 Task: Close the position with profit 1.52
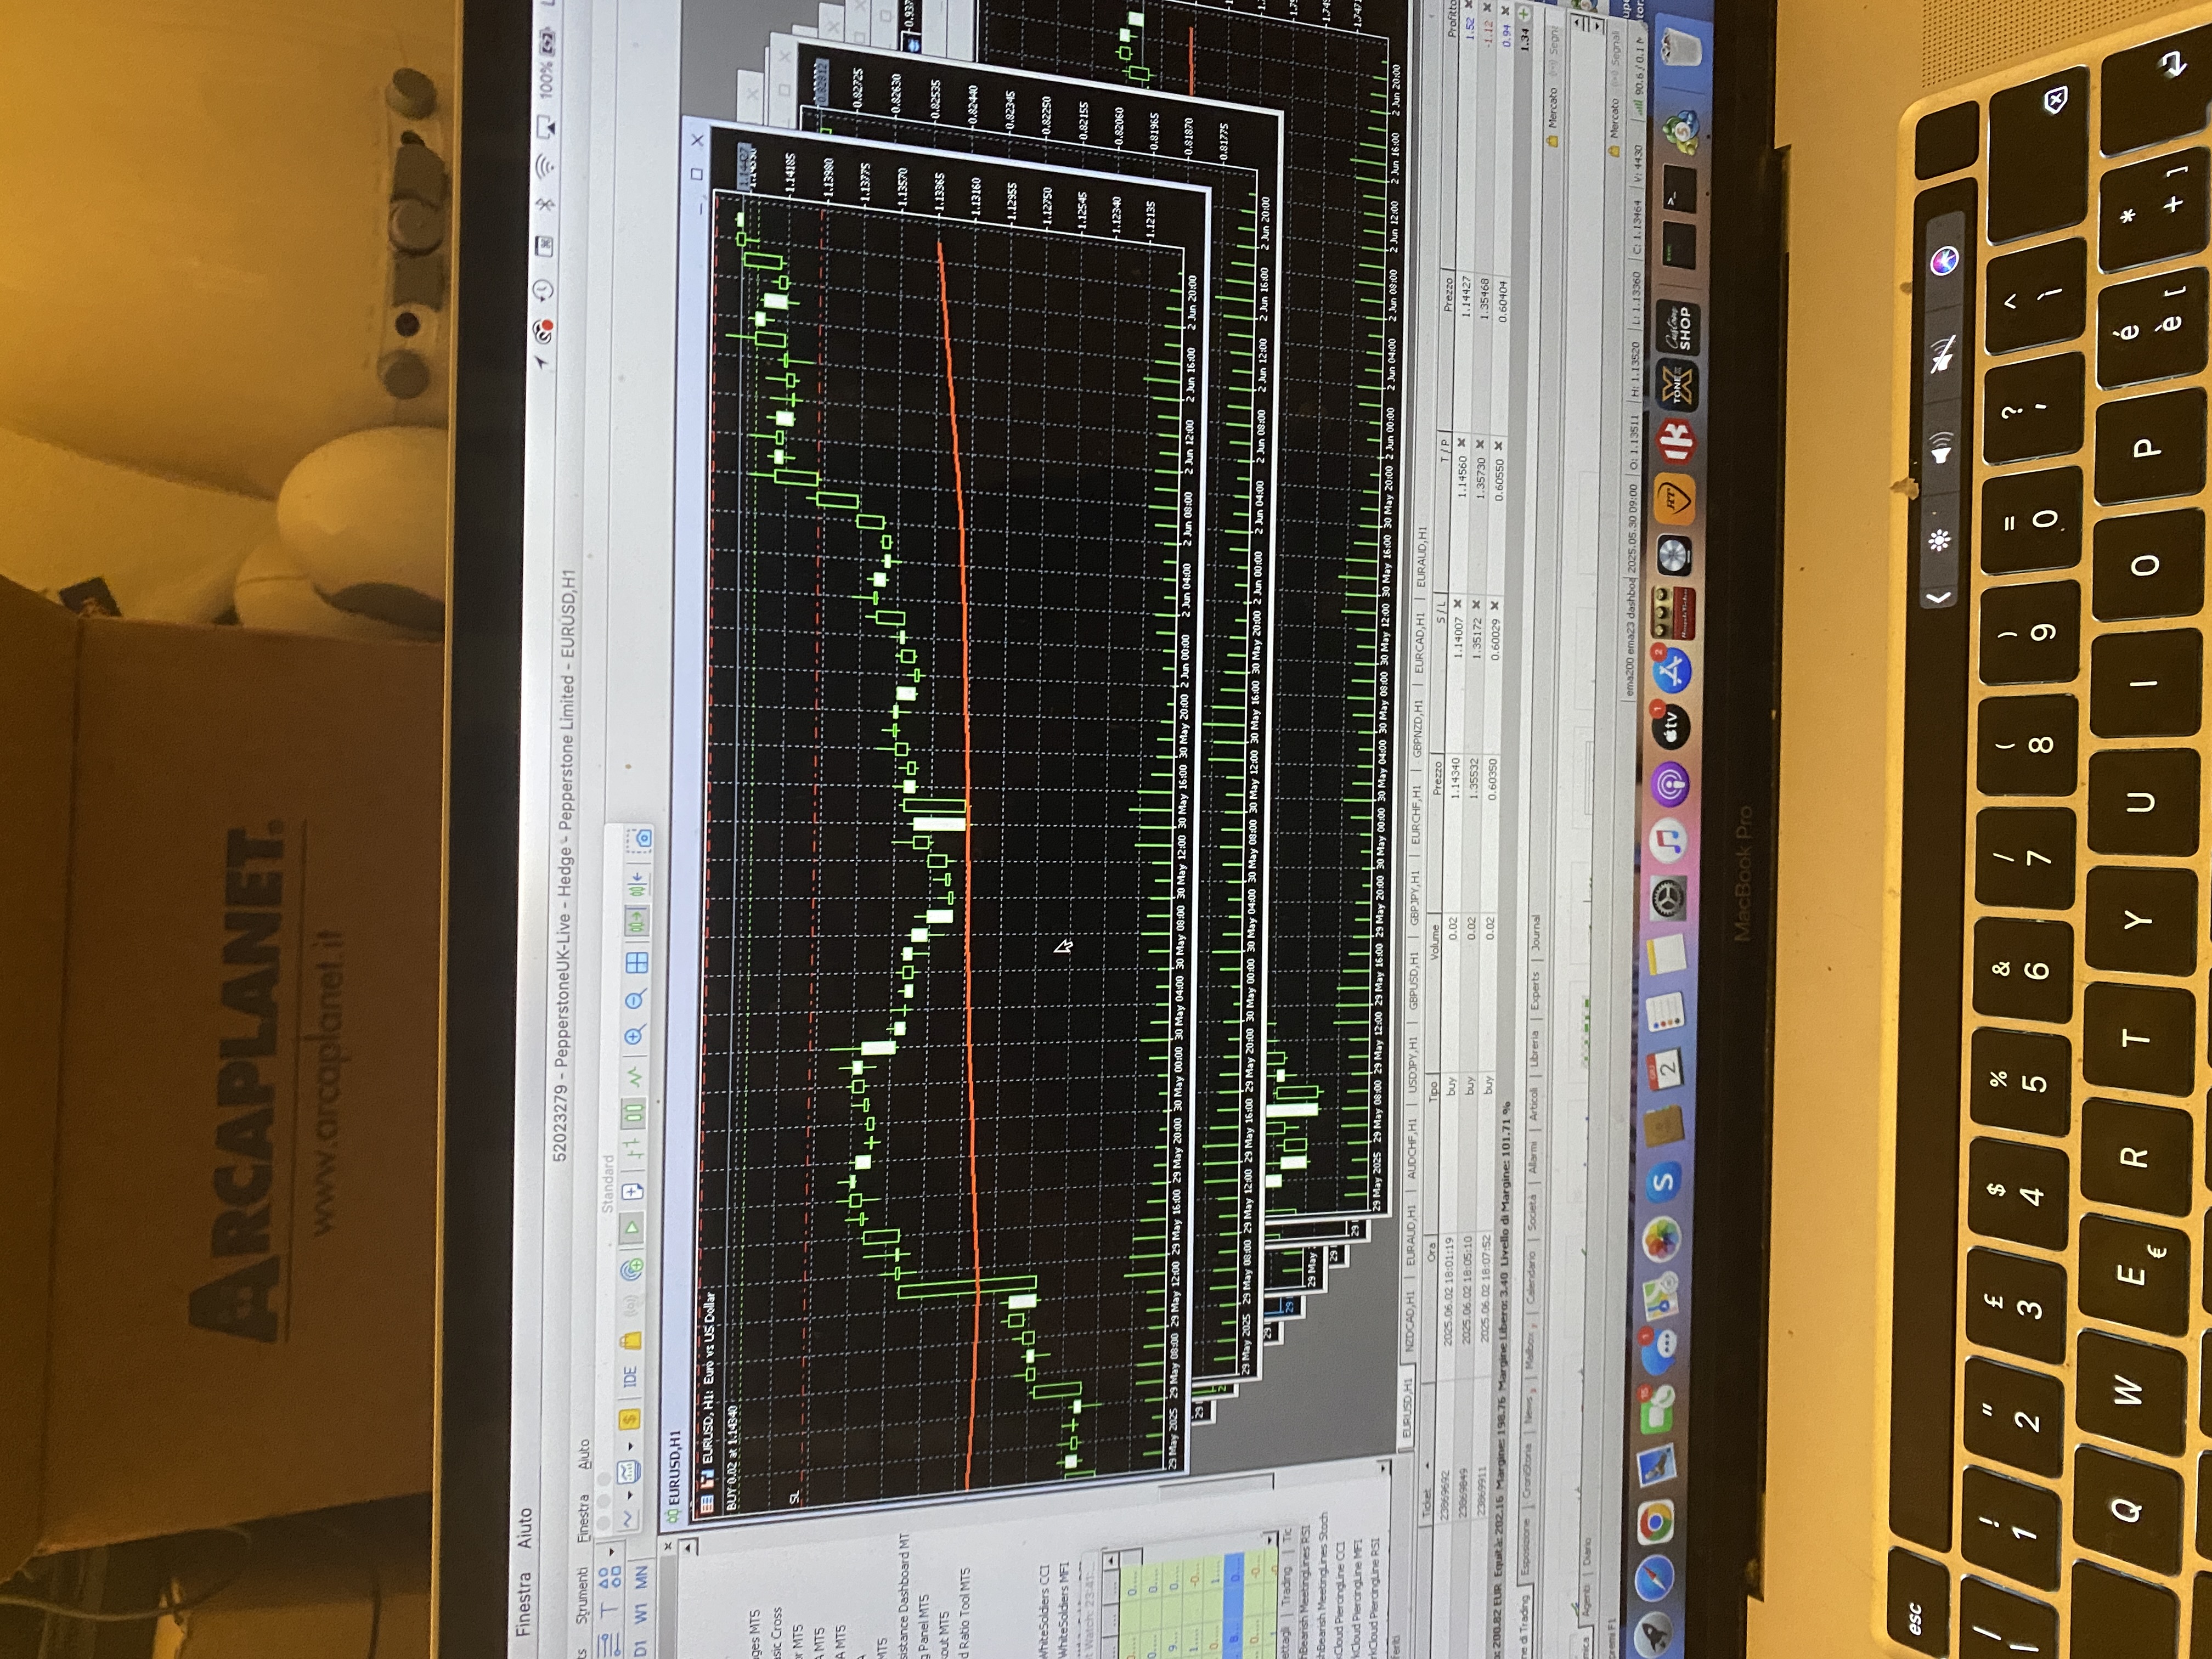[1469, 5]
